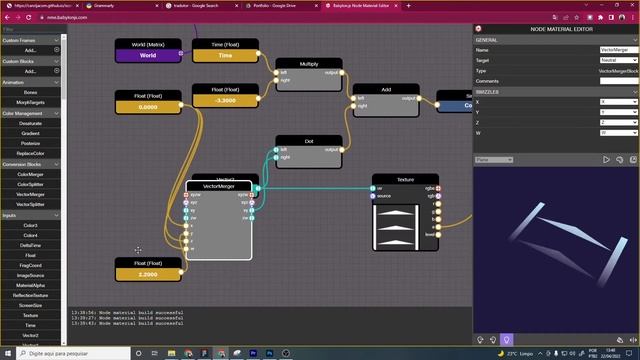Collapse the GENERAL properties section
The image size is (640, 360).
click(x=635, y=40)
